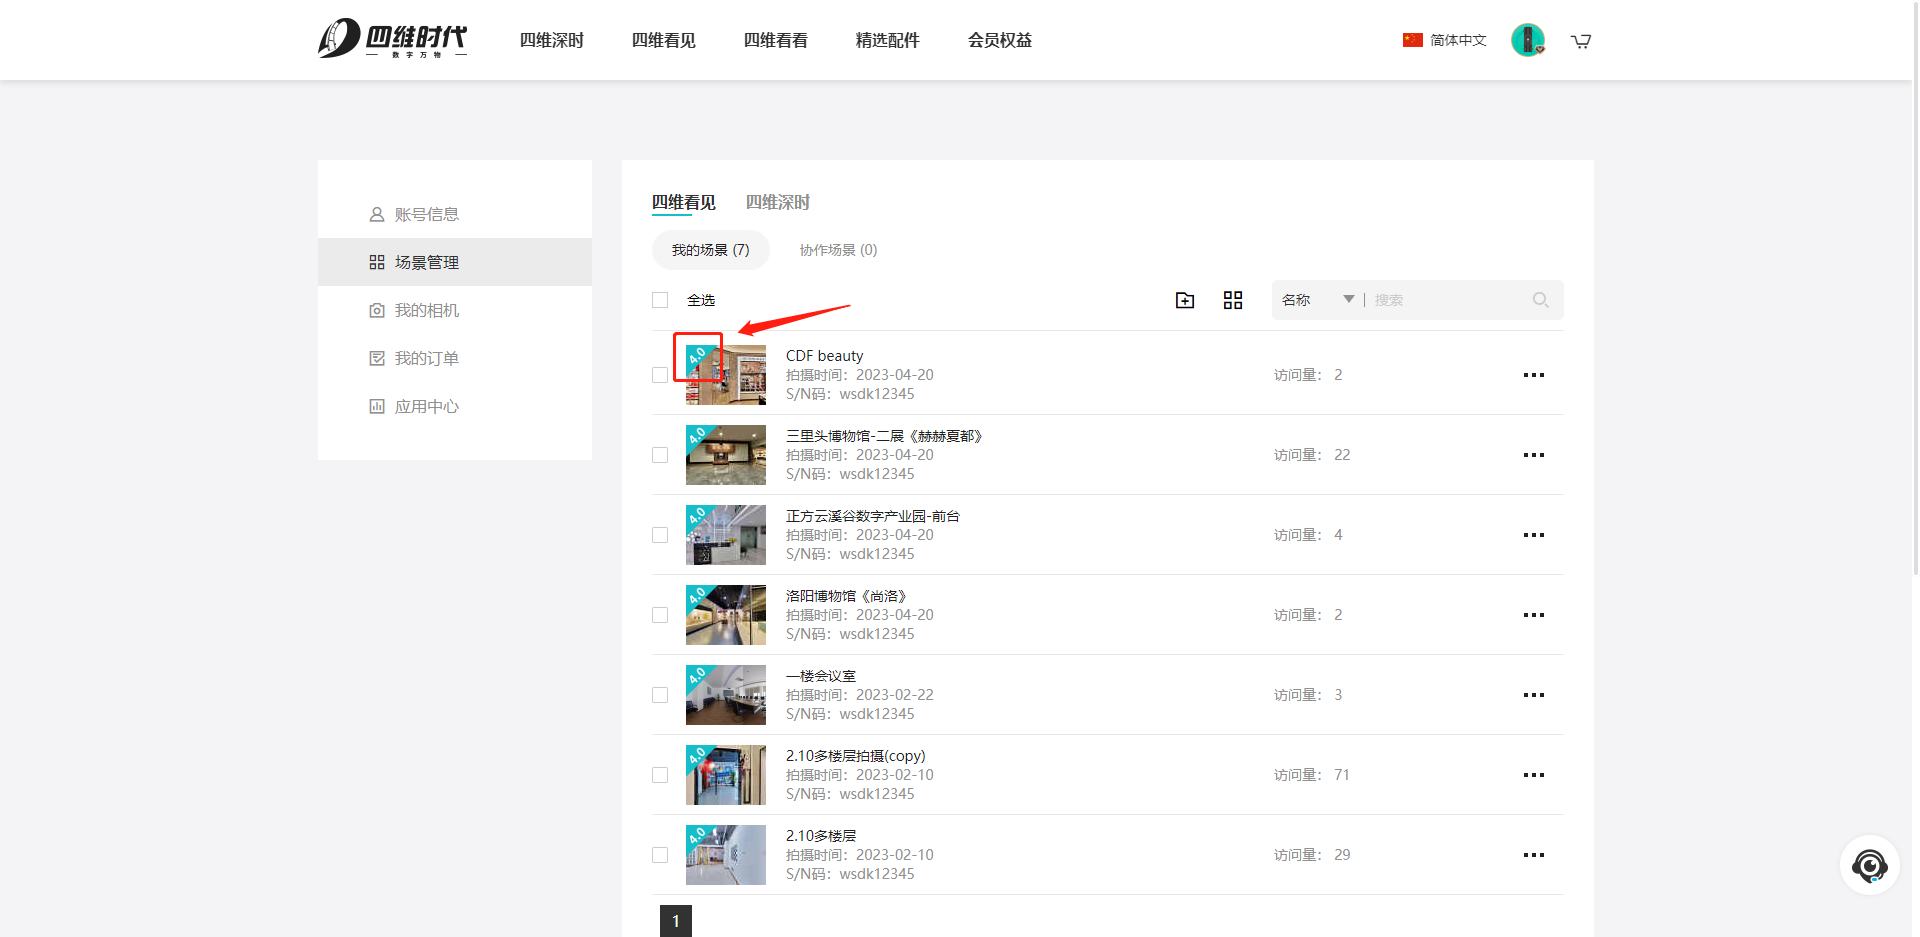
Task: Click the 四维时代 logo
Action: (392, 39)
